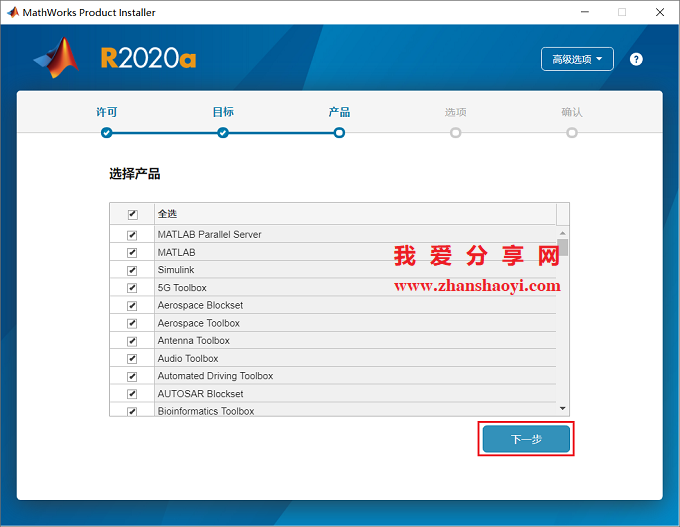This screenshot has height=527, width=680.
Task: Select the 确认 step label
Action: coord(572,112)
